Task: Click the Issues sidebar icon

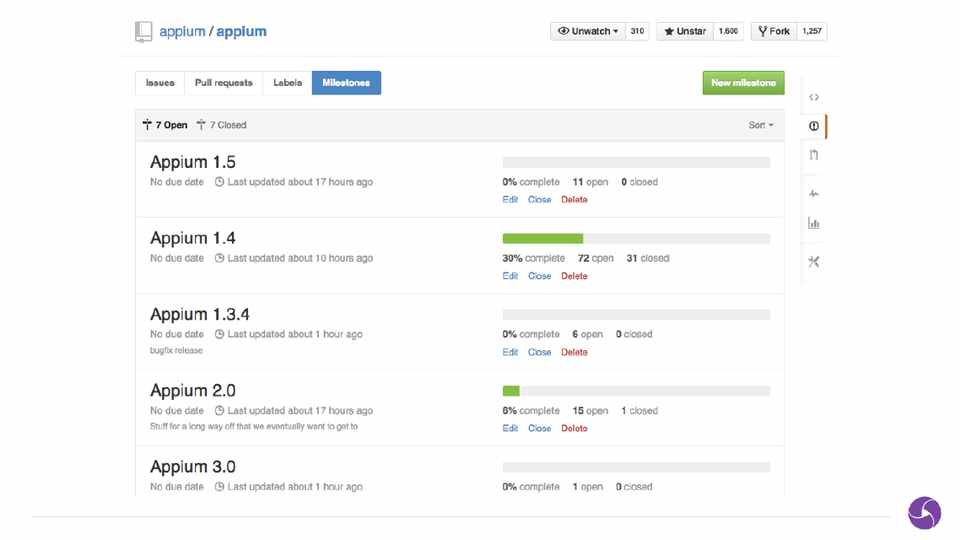Action: point(814,126)
